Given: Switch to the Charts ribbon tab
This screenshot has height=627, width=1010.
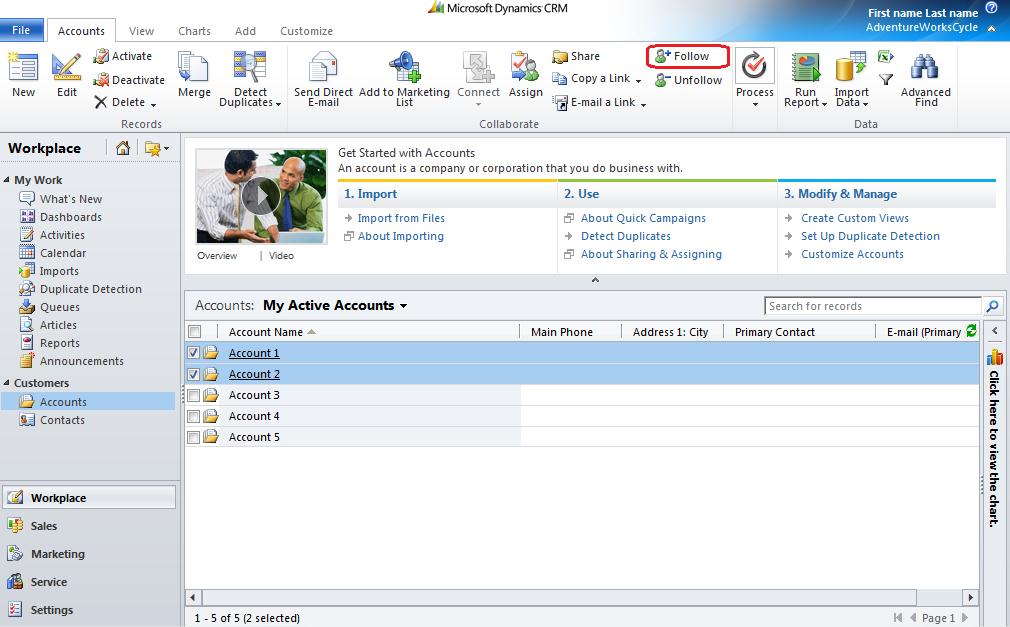Looking at the screenshot, I should coord(194,31).
